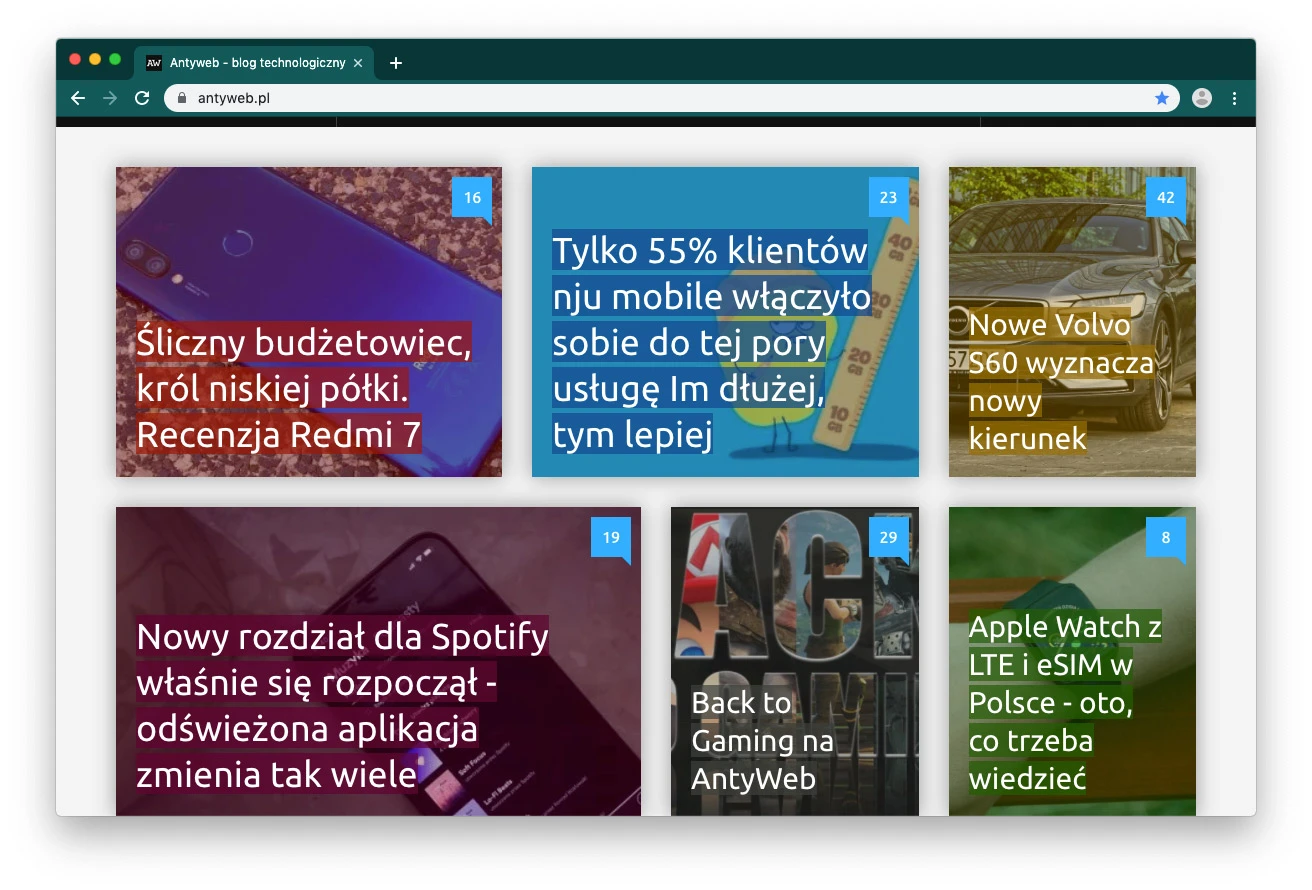1312x890 pixels.
Task: Open a new tab with the plus button
Action: pos(396,63)
